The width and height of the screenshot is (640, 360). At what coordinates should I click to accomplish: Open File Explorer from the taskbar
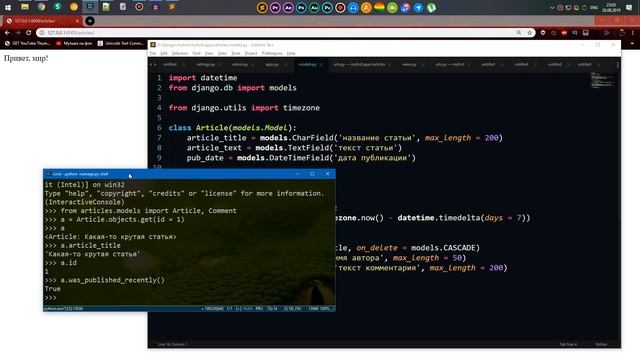coord(24,7)
